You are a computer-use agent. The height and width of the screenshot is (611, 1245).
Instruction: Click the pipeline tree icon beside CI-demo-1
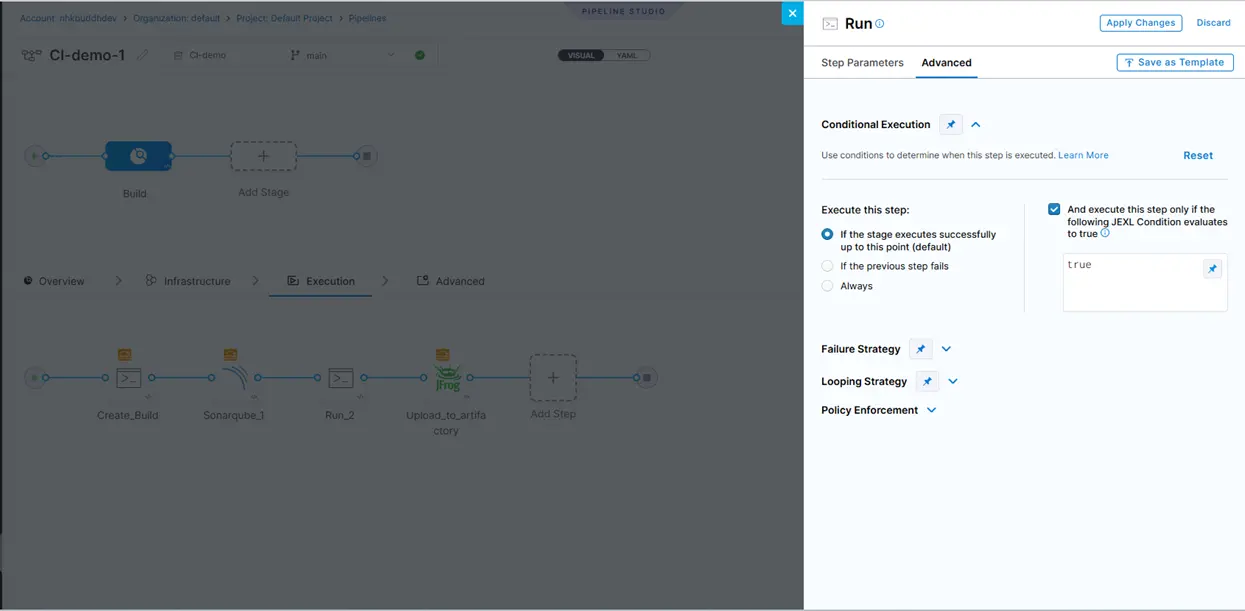32,55
